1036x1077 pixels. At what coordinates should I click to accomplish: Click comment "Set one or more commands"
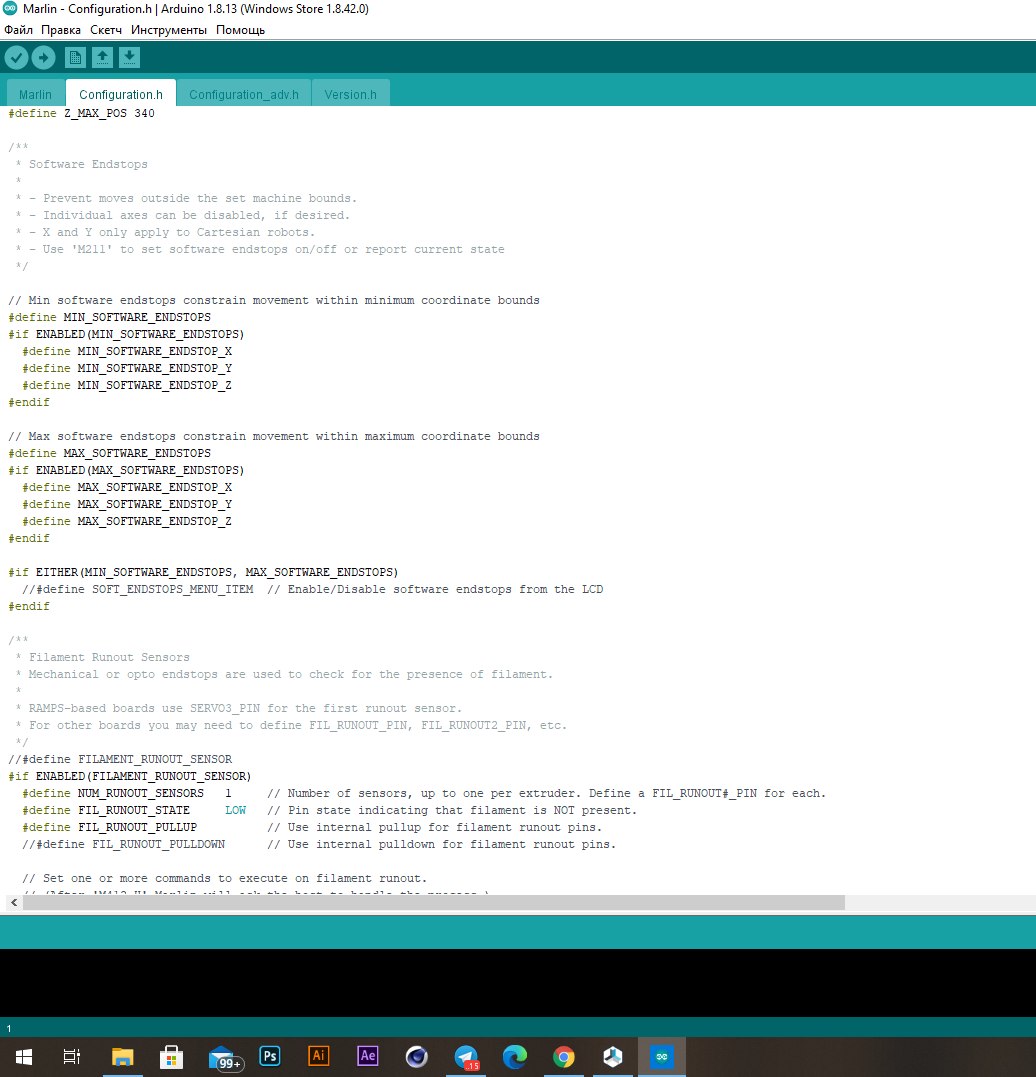click(x=224, y=878)
